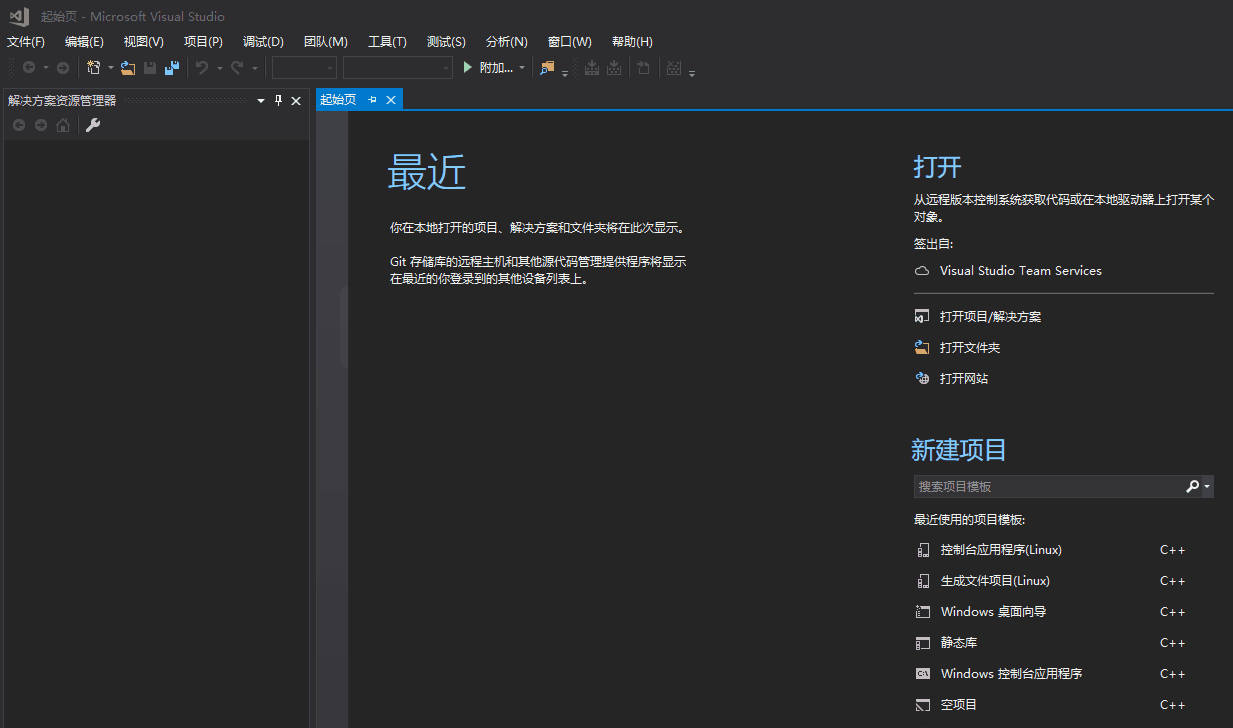Expand the Undo history dropdown arrow

click(218, 68)
